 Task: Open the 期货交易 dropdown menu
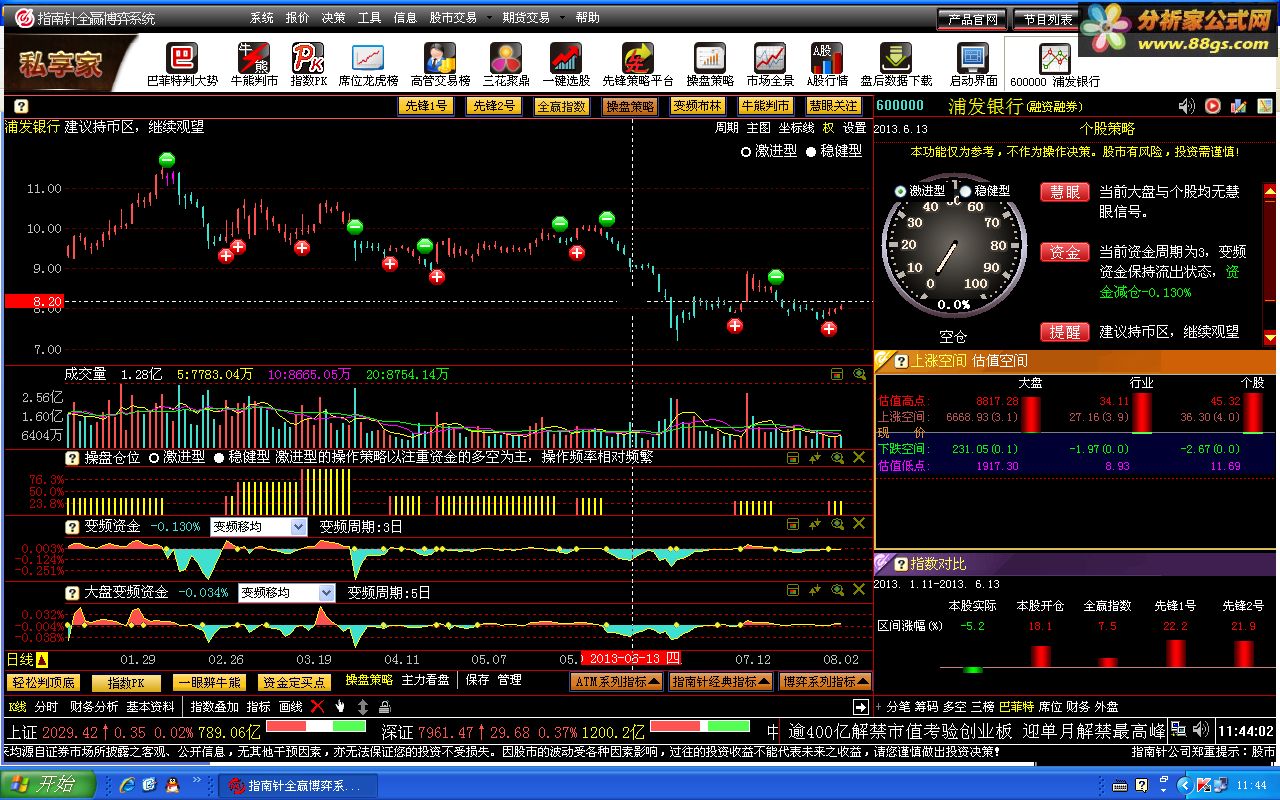(x=533, y=18)
